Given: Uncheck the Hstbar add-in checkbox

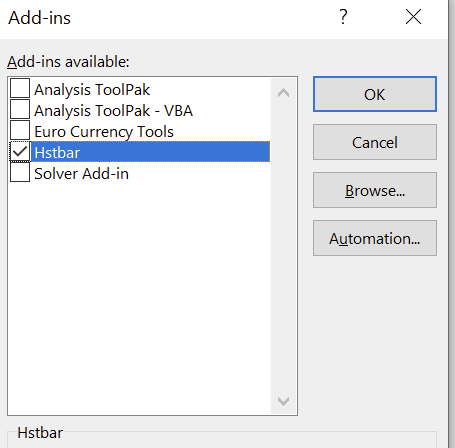Looking at the screenshot, I should 20,152.
